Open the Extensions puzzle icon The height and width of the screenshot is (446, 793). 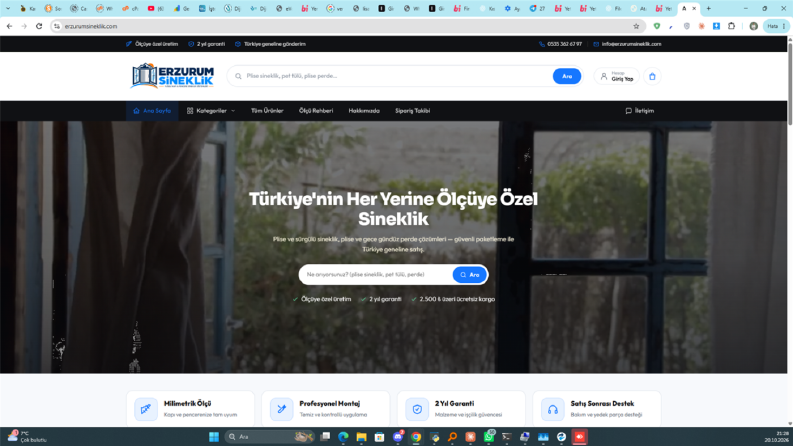point(731,26)
